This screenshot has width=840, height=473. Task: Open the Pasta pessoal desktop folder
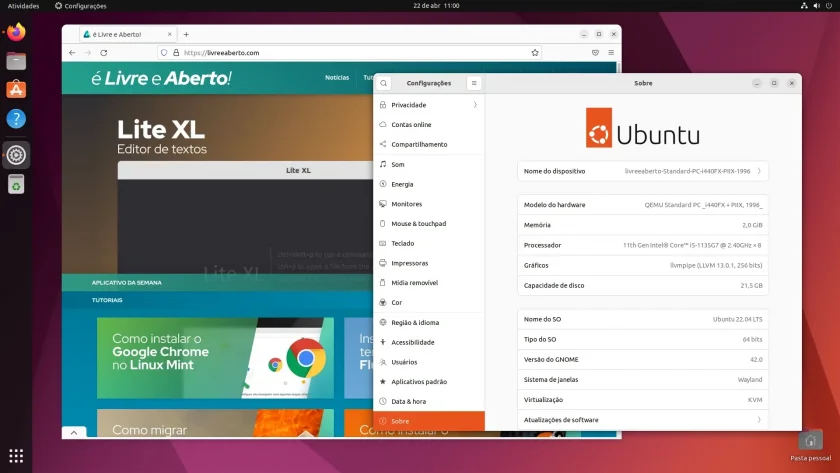tap(810, 446)
